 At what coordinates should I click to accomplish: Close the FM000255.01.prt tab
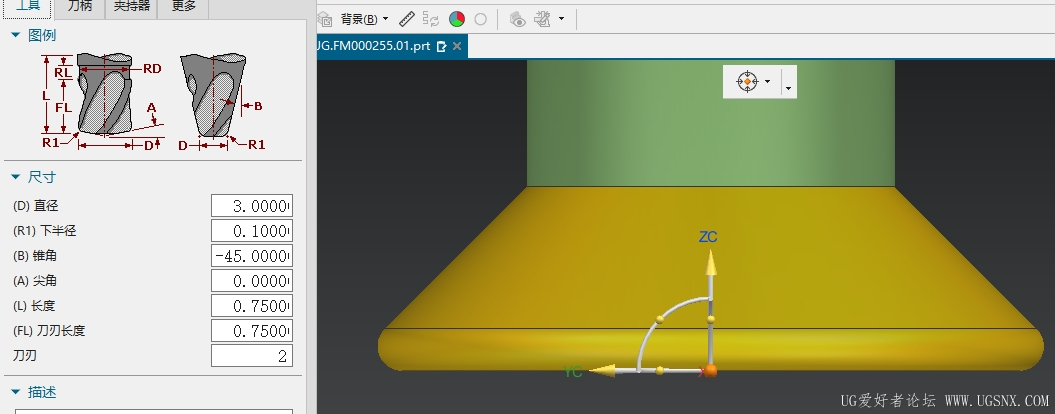pos(457,46)
